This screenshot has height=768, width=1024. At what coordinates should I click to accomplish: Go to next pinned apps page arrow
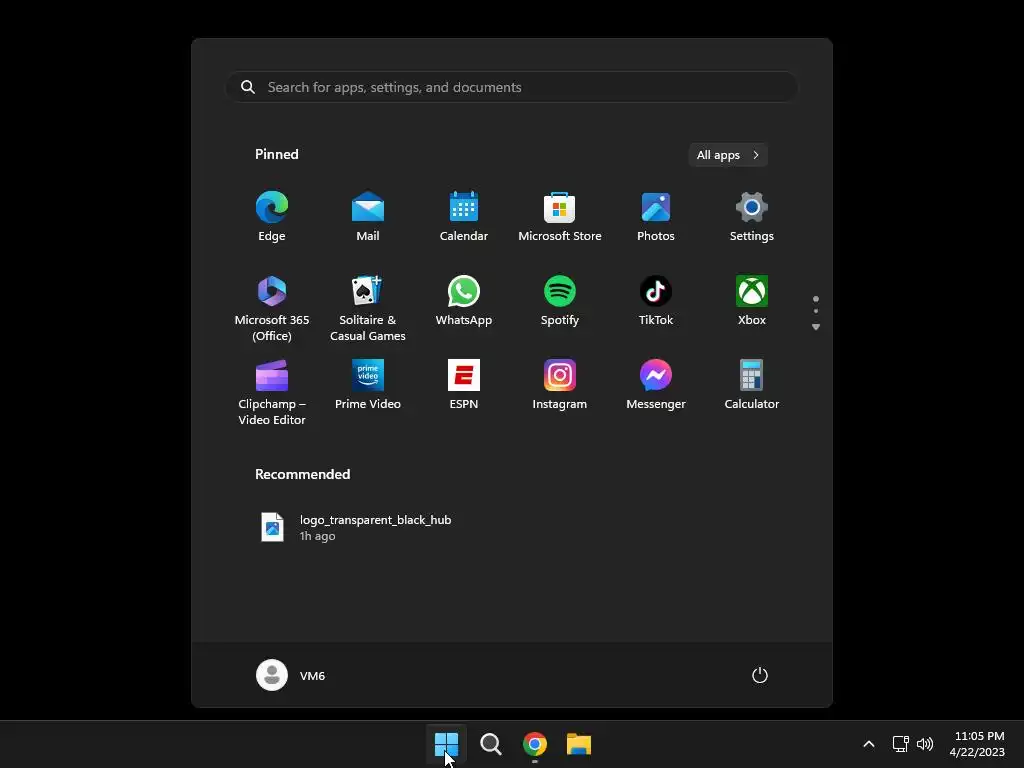(816, 327)
